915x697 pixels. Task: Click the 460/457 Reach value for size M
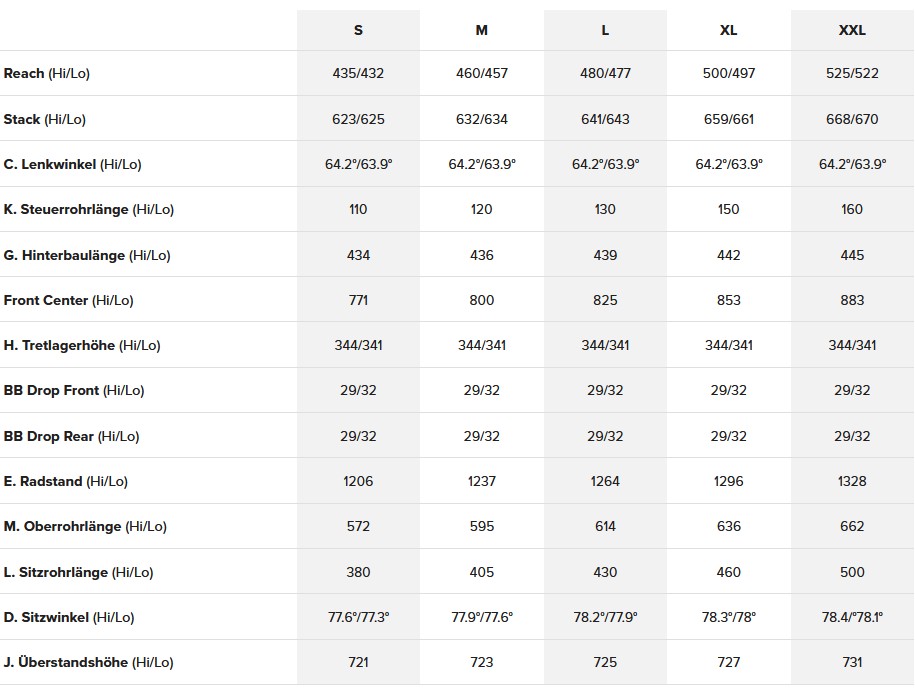click(x=482, y=74)
